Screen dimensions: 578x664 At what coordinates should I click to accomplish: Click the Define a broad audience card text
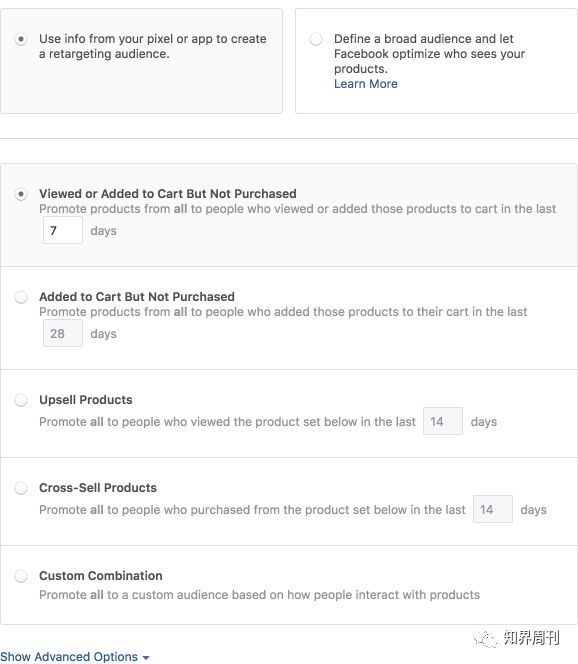tap(429, 54)
